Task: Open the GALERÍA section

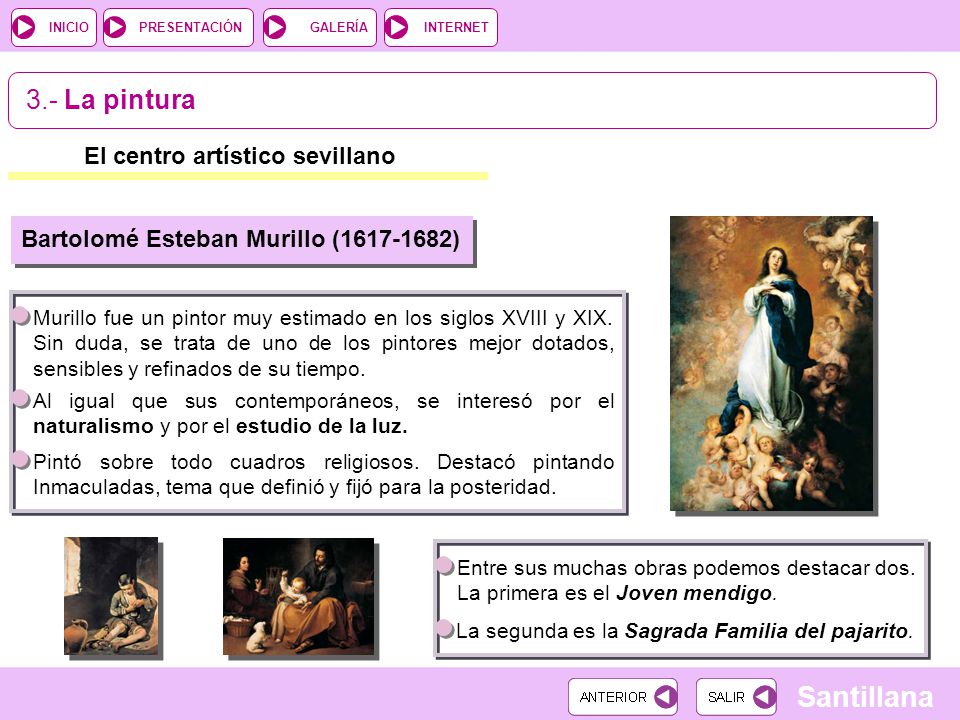Action: (320, 28)
